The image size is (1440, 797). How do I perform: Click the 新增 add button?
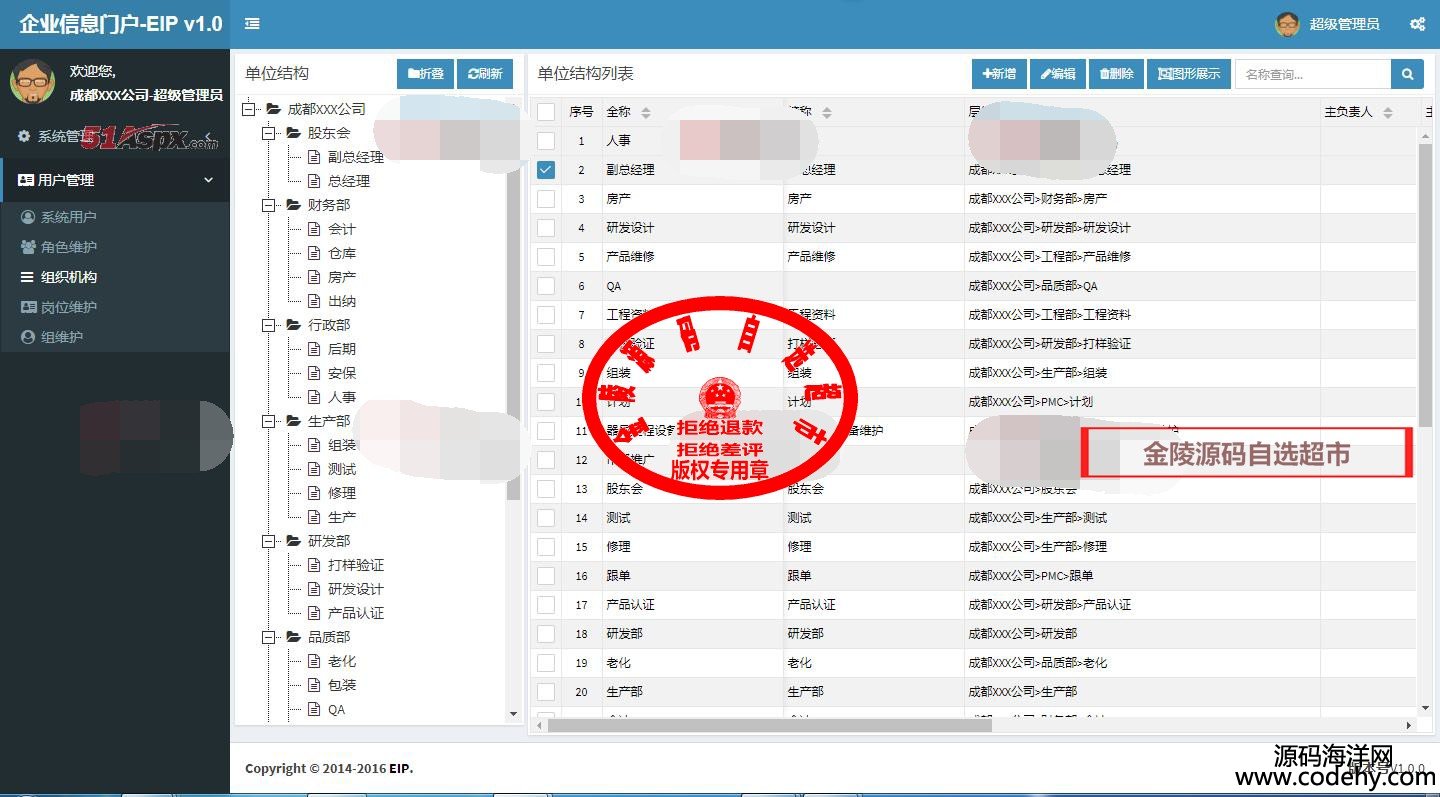tap(999, 74)
